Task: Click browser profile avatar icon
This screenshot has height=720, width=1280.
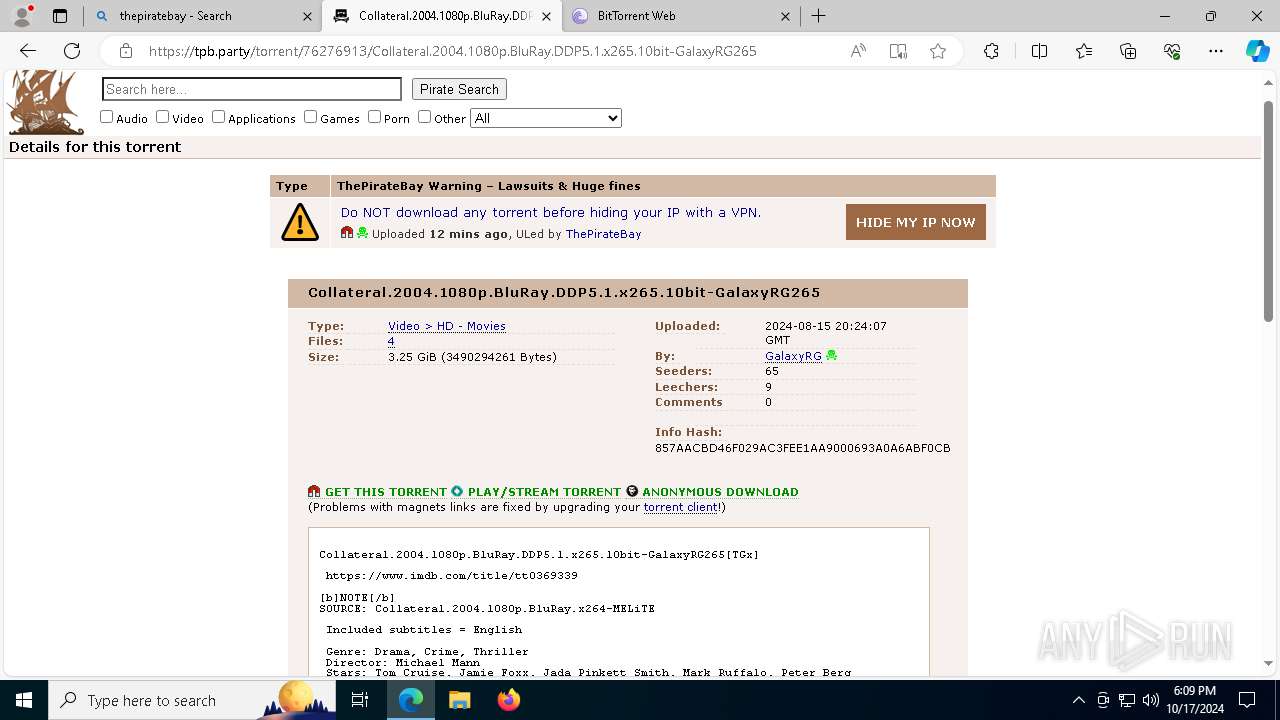Action: (x=22, y=16)
